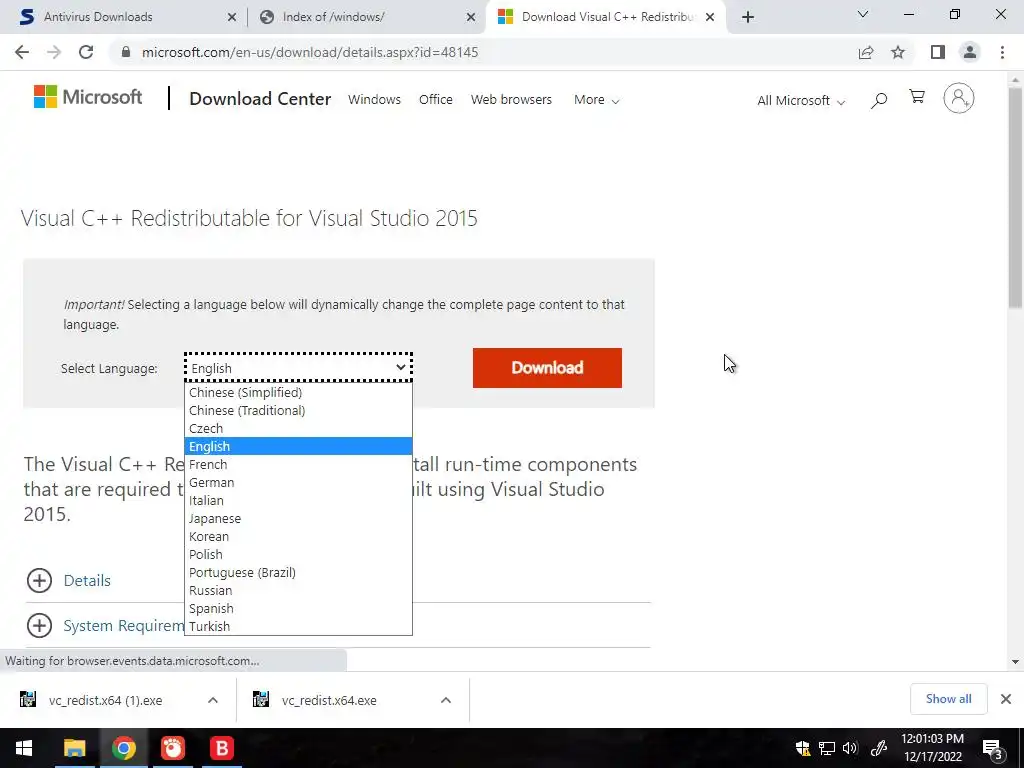Viewport: 1024px width, 768px height.
Task: Choose Korean from the language list
Action: click(x=298, y=536)
